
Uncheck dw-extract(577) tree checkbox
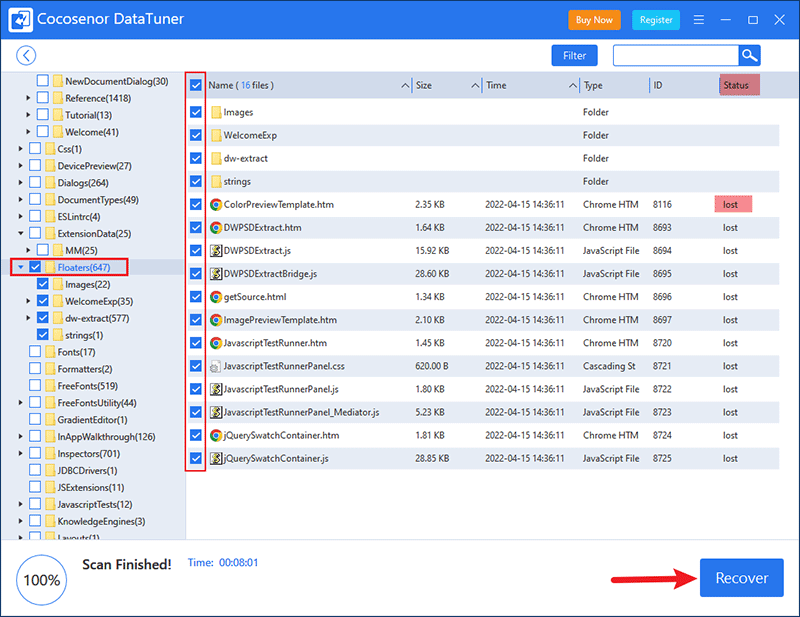(x=43, y=318)
